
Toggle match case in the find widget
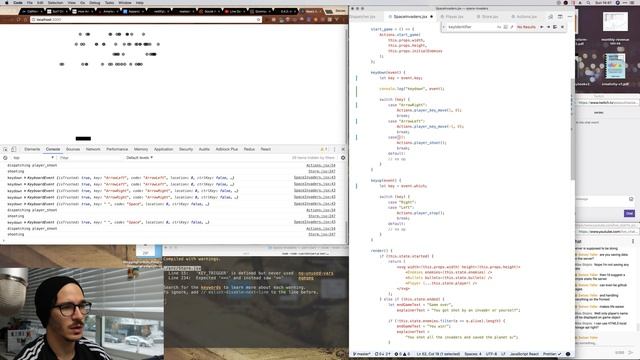(499, 27)
